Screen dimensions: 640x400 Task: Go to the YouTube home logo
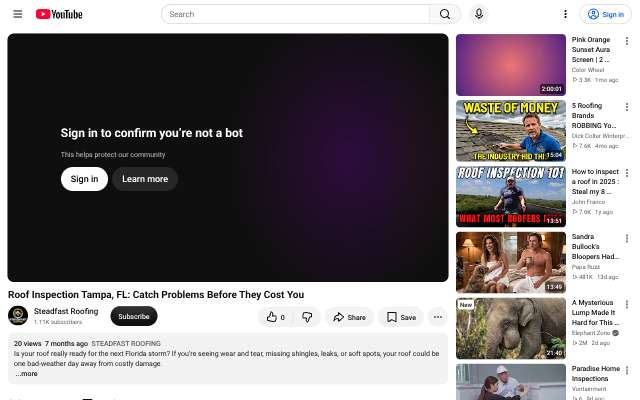click(59, 14)
